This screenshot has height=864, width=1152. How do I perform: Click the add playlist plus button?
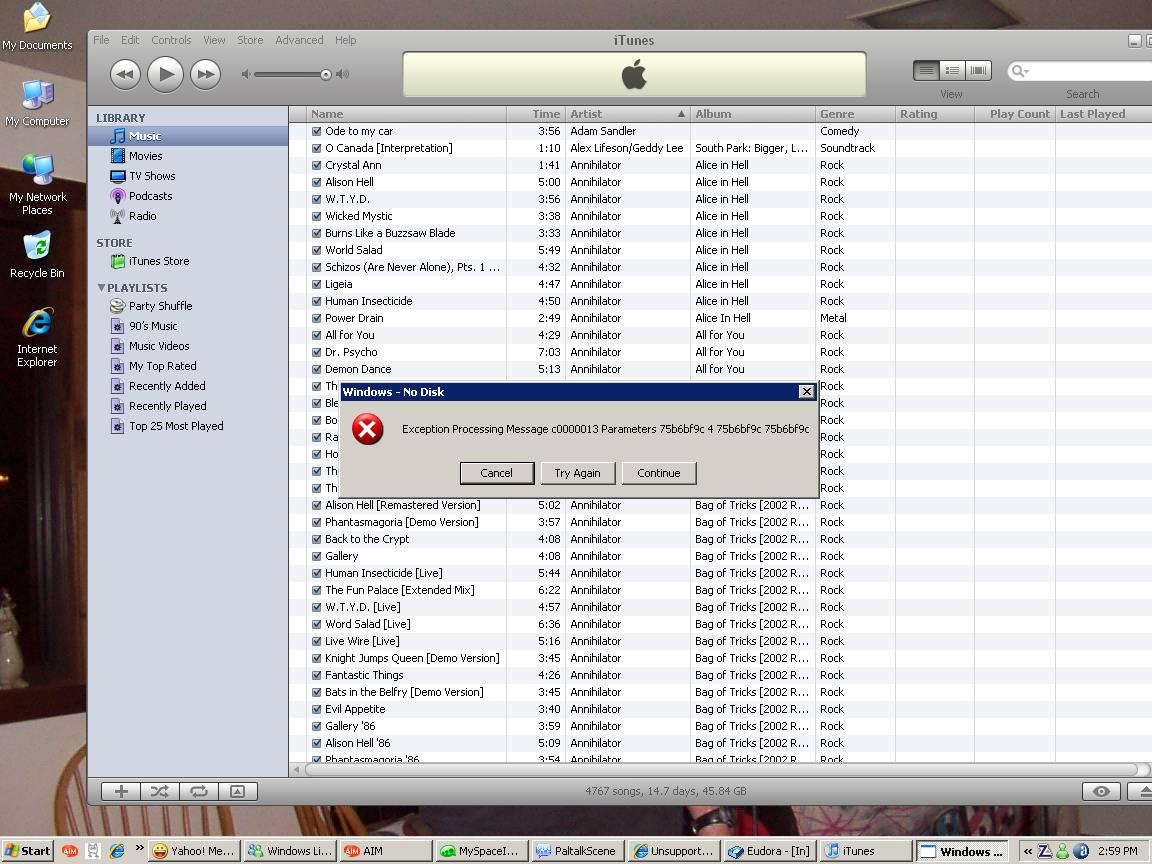coord(121,791)
